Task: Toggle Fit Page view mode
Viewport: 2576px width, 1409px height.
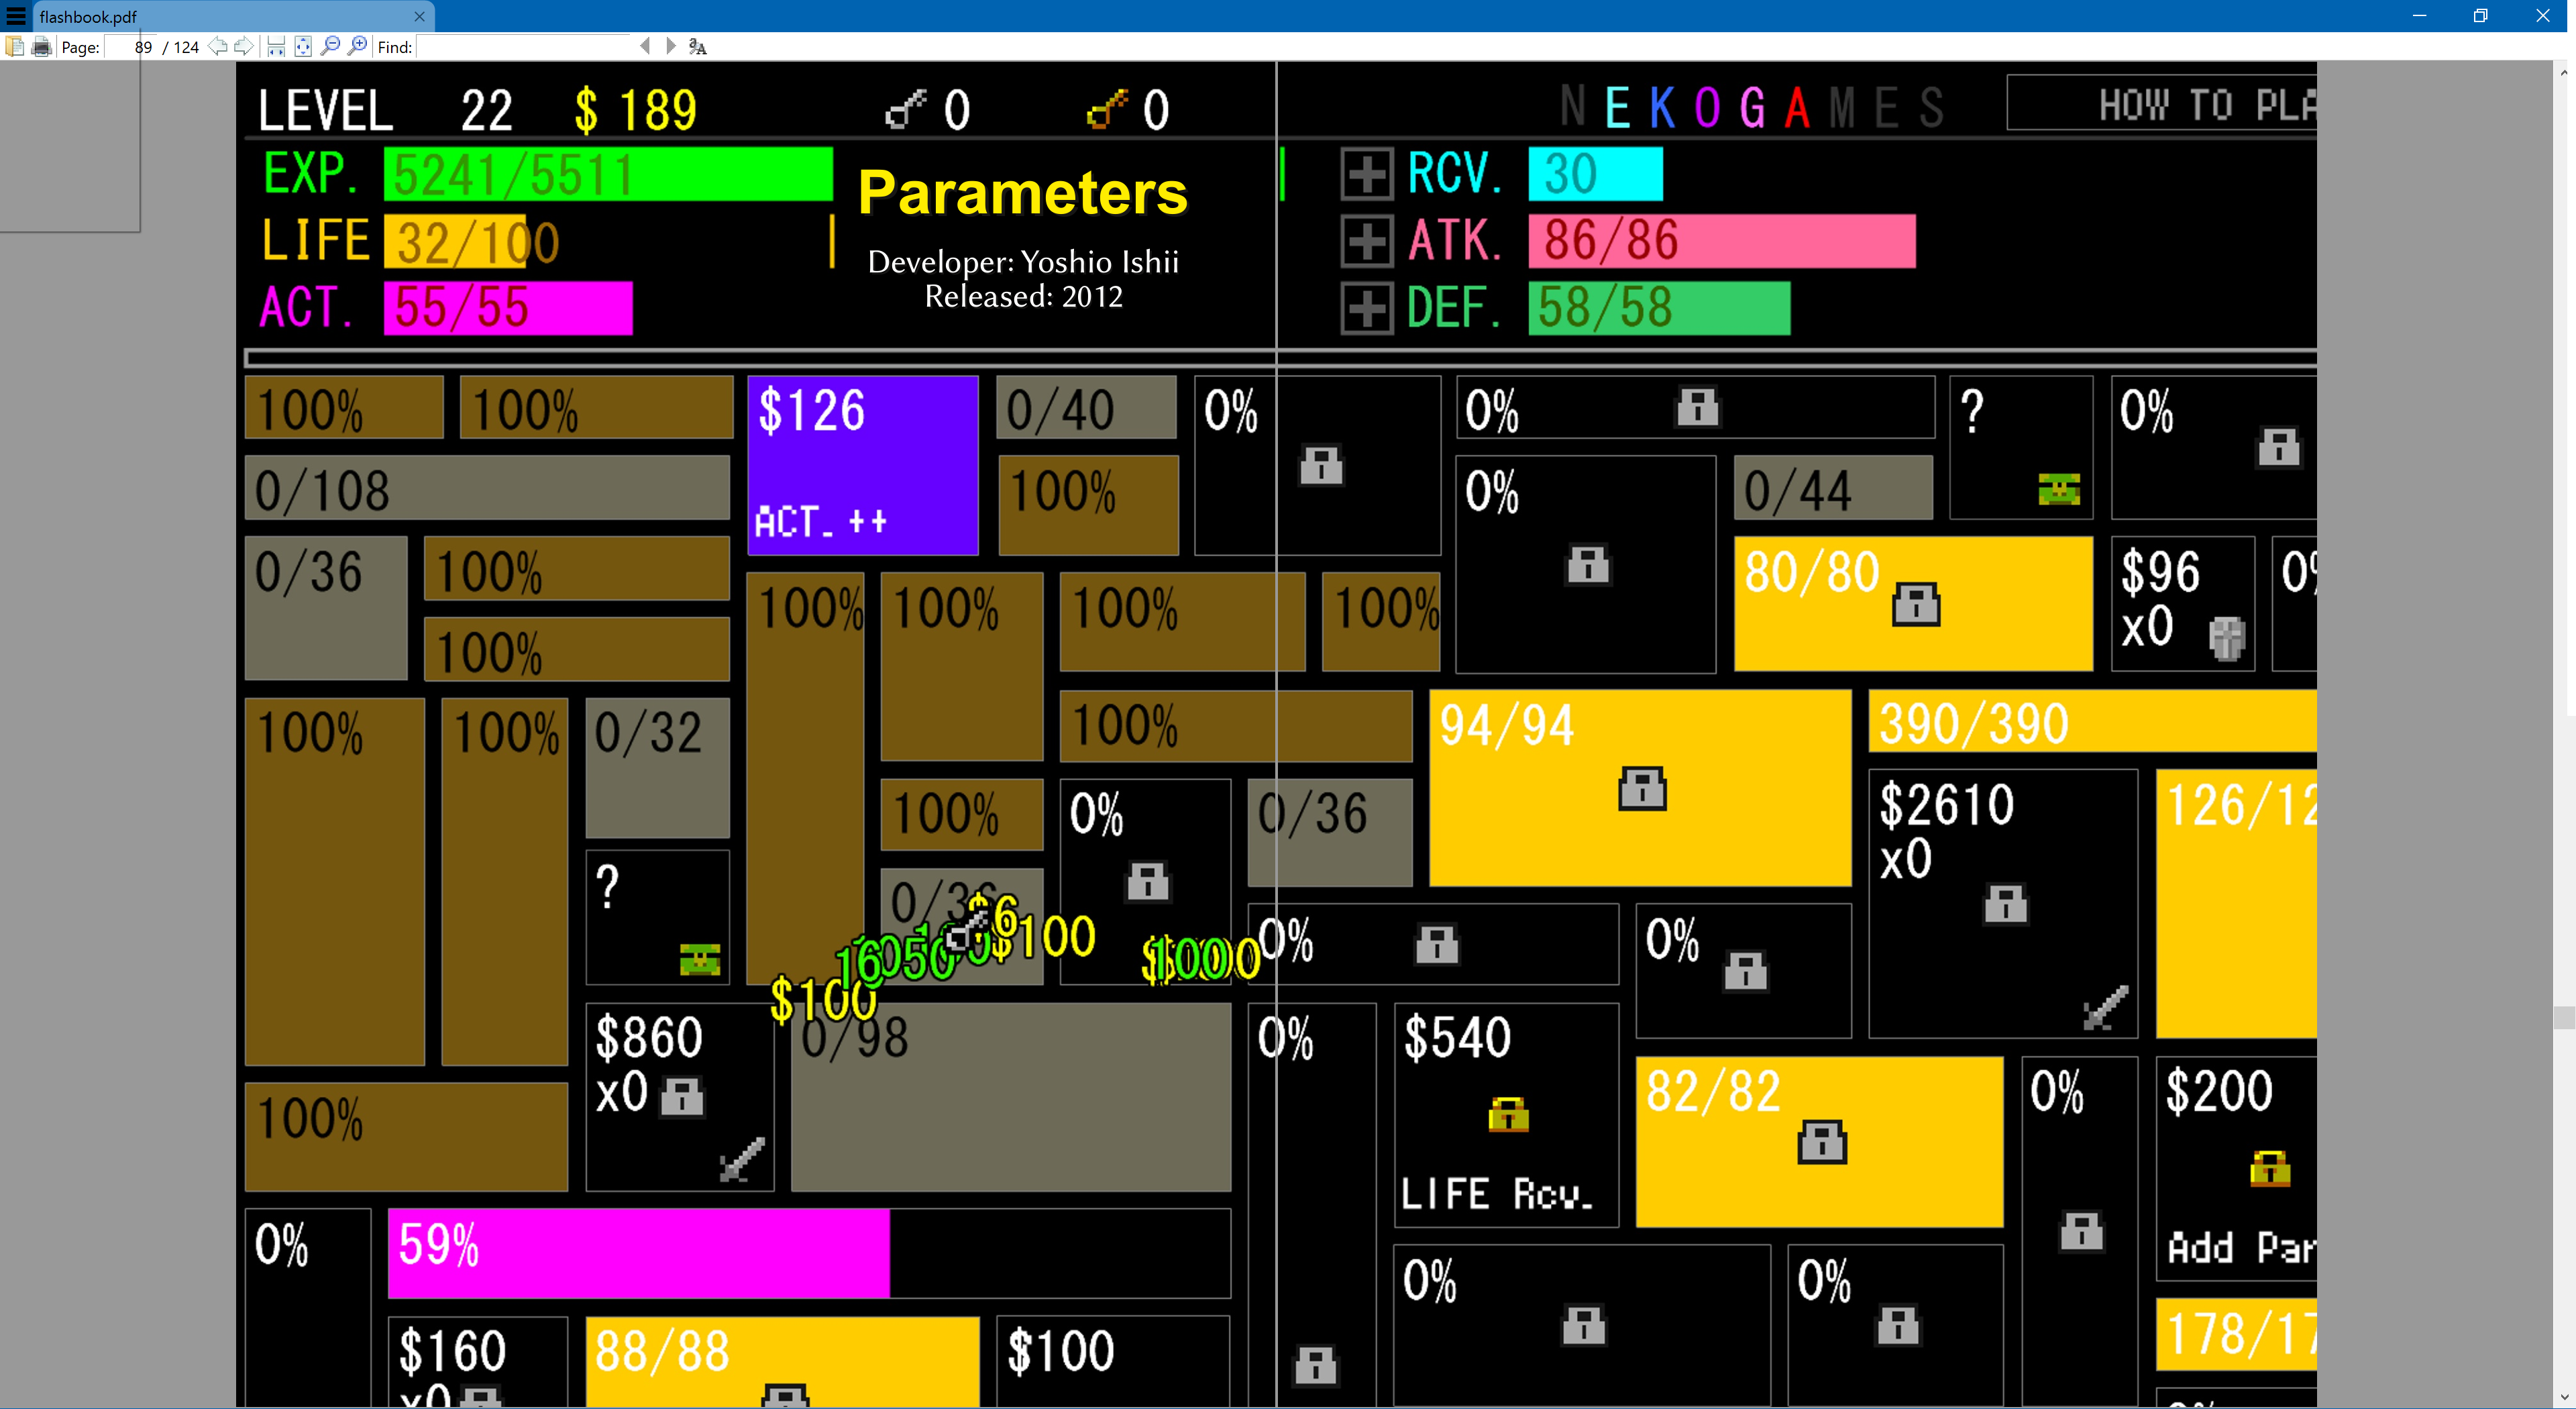Action: (x=303, y=46)
